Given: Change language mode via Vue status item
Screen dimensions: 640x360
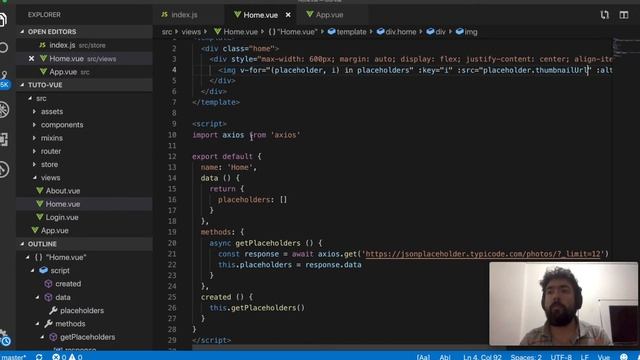Looking at the screenshot, I should [x=604, y=357].
